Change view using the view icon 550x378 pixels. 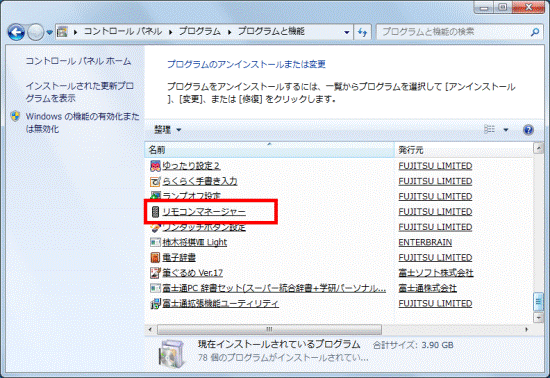pos(490,129)
